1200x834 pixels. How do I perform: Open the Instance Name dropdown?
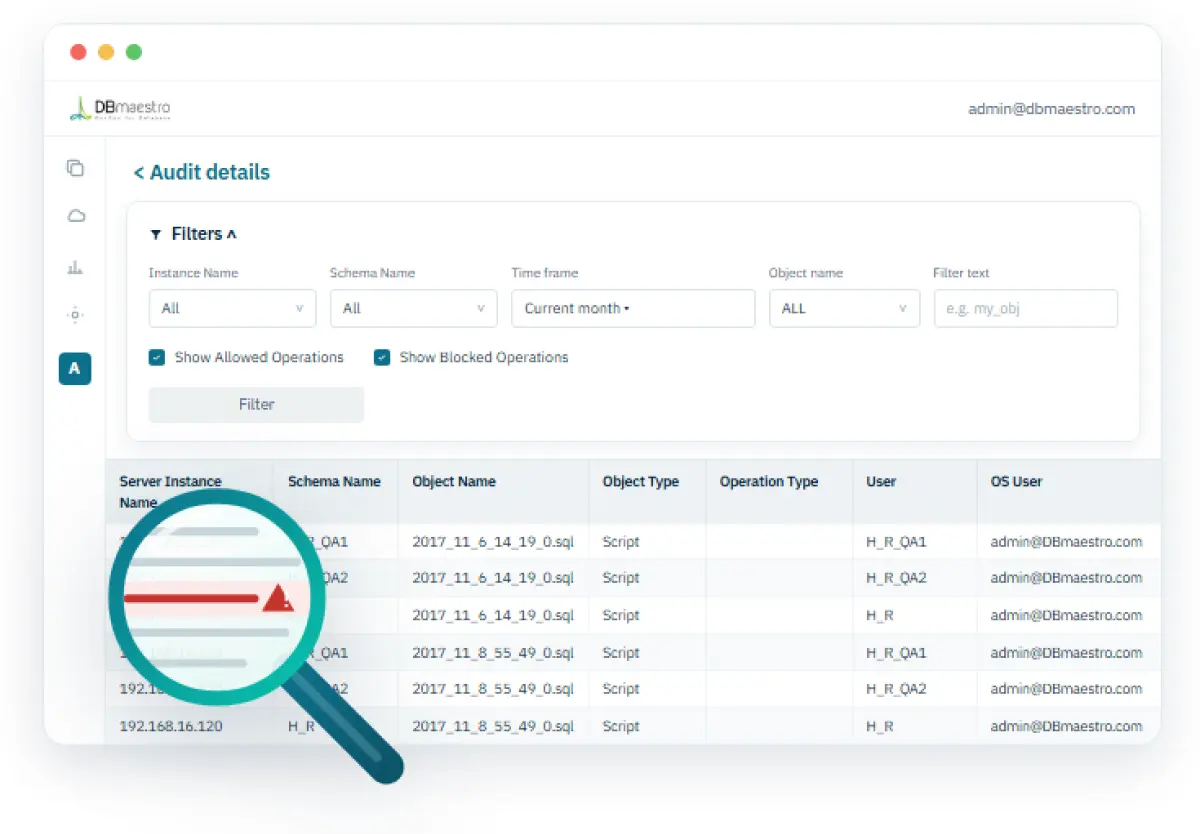coord(232,308)
